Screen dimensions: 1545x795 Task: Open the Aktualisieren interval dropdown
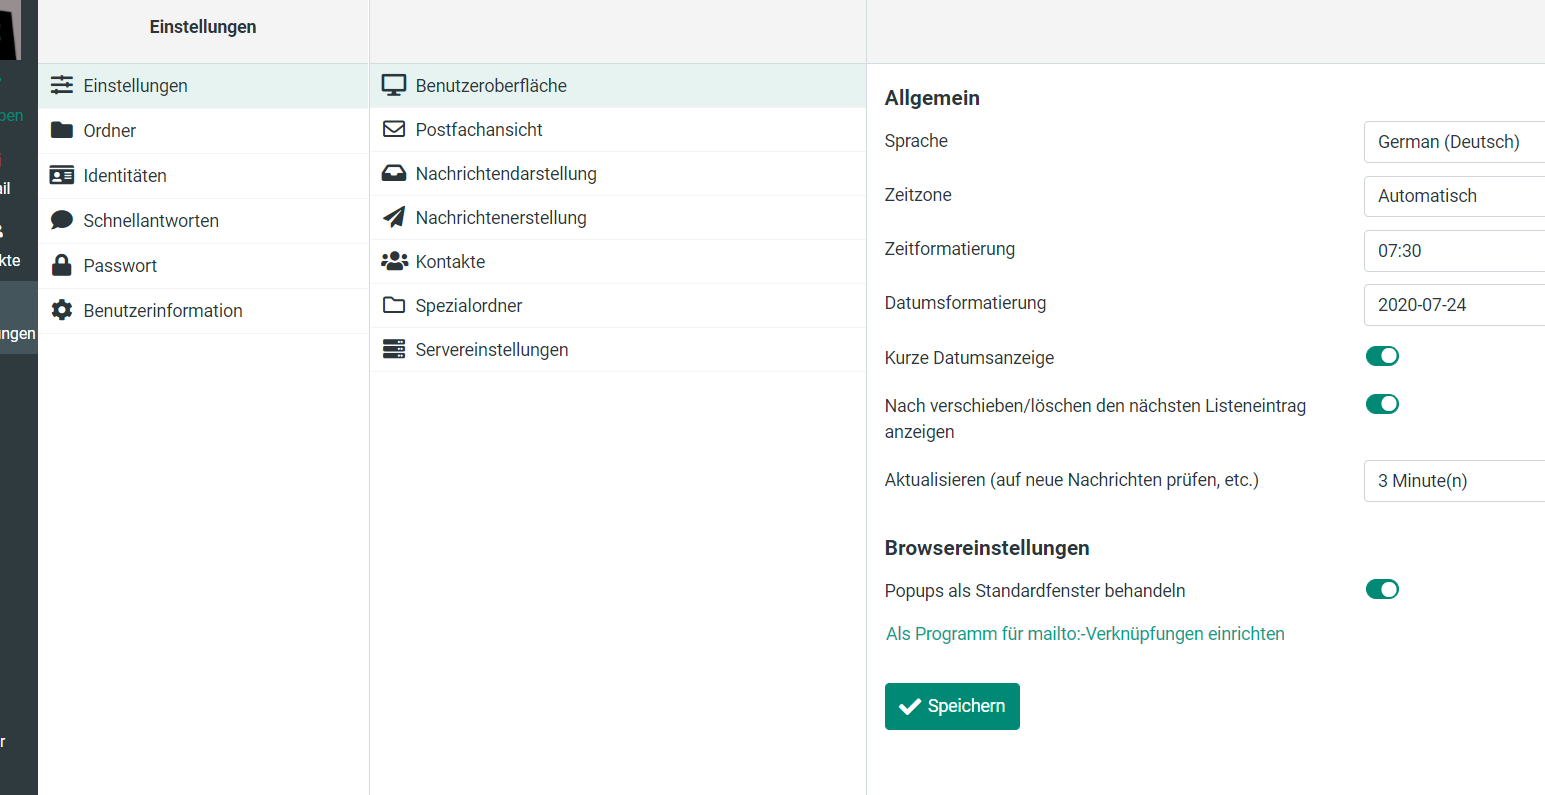(x=1454, y=481)
